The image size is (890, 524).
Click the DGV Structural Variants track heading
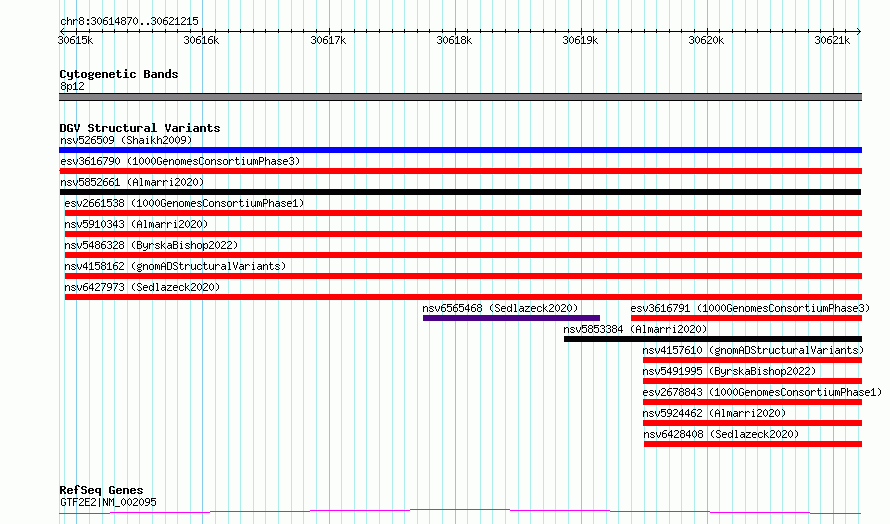140,128
